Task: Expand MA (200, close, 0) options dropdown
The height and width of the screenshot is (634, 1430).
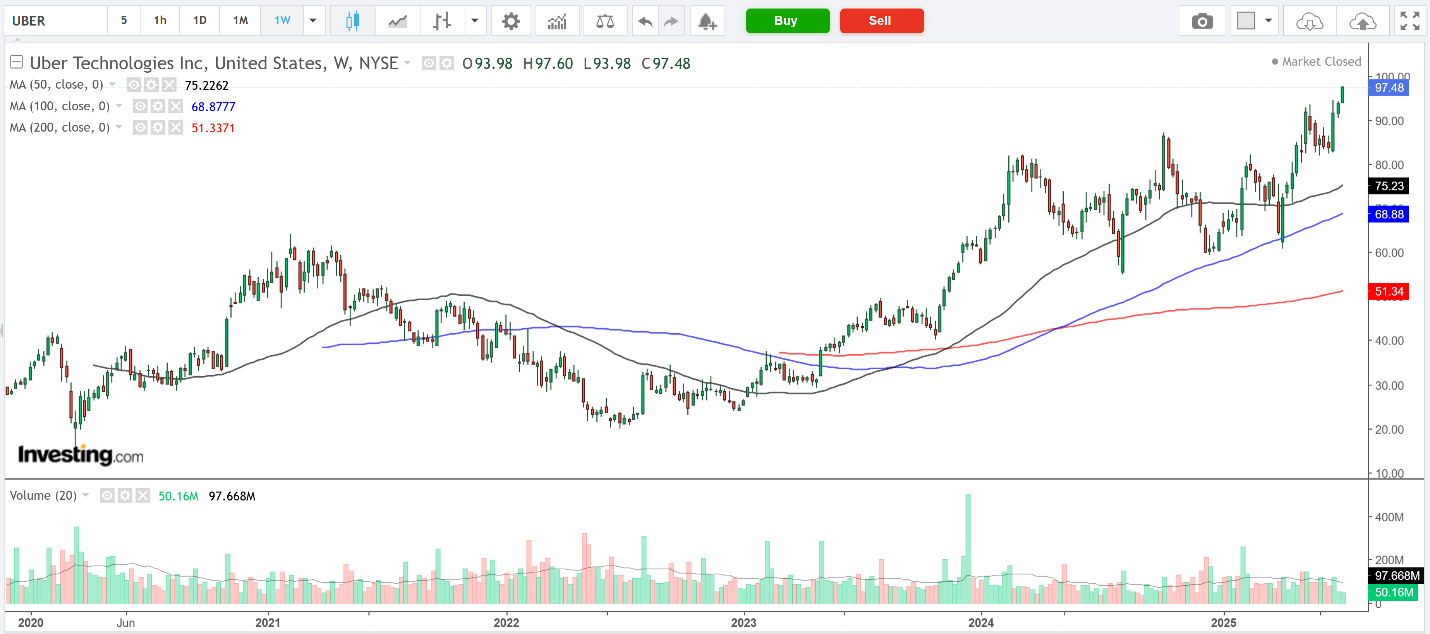Action: [x=119, y=127]
